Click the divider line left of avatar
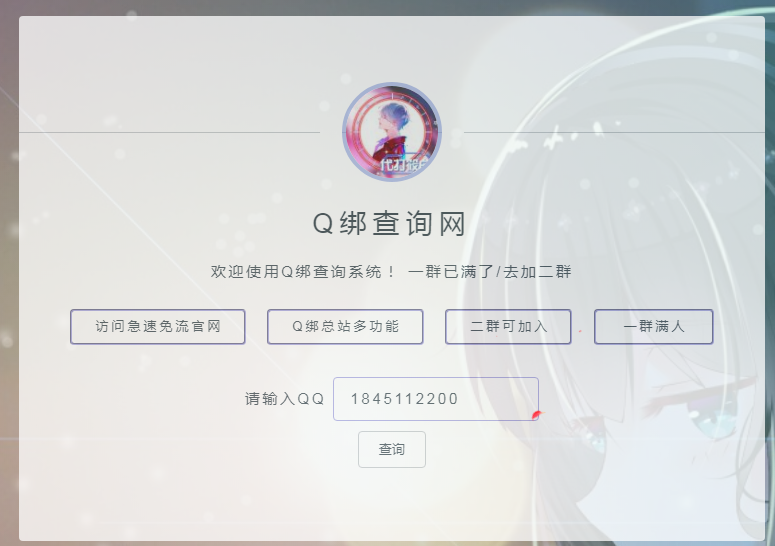The height and width of the screenshot is (546, 775). click(x=170, y=132)
